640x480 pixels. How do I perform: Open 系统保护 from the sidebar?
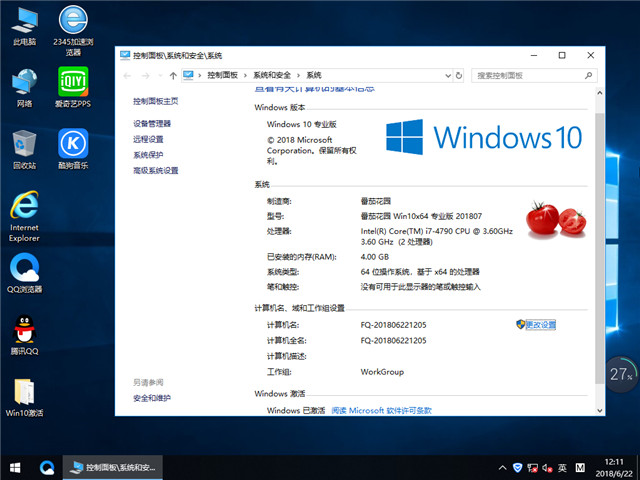(148, 155)
